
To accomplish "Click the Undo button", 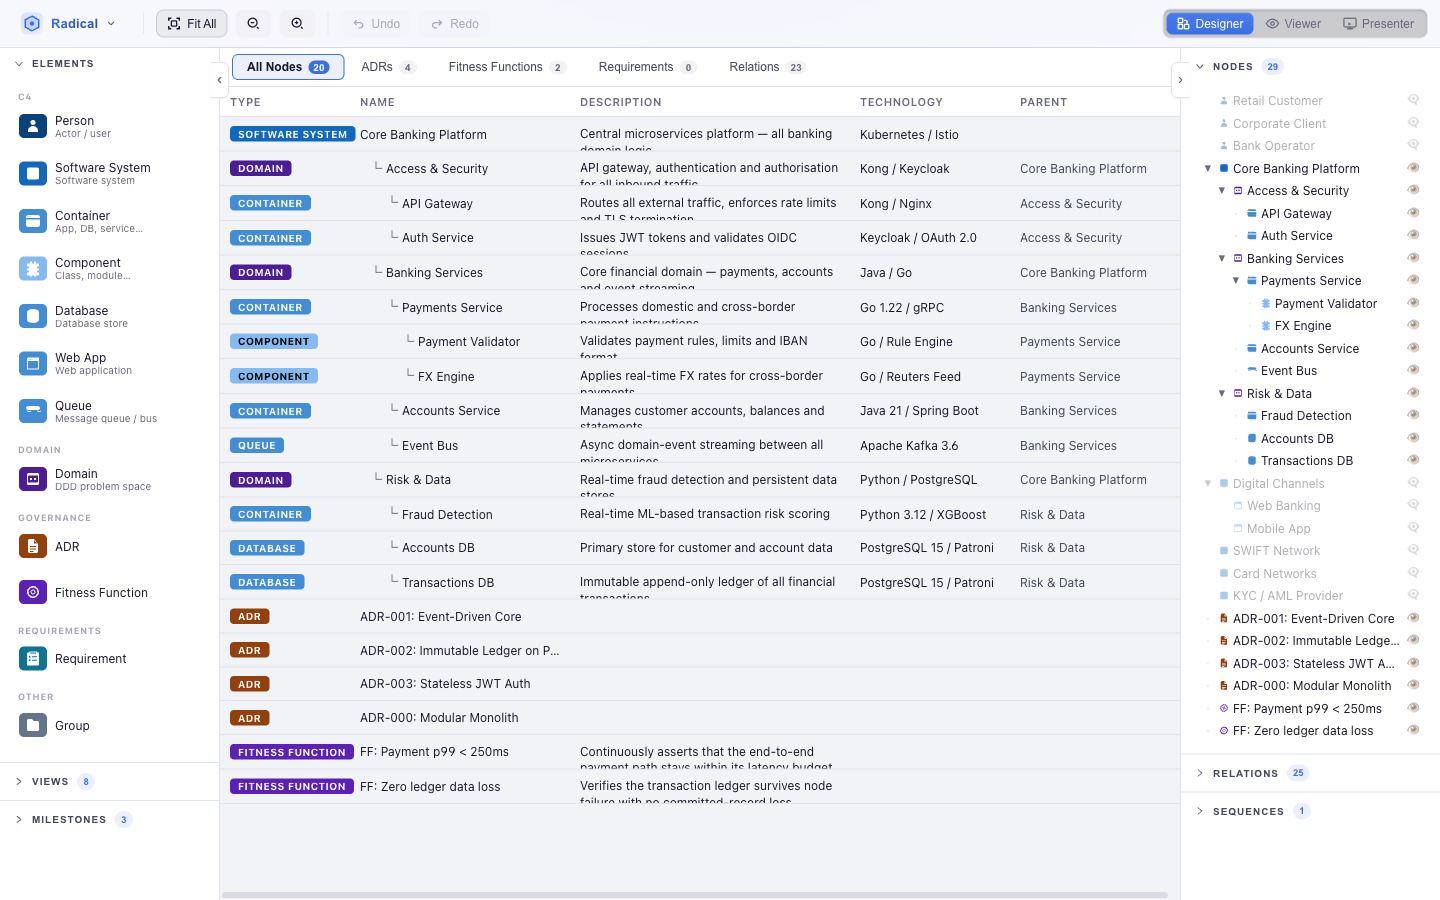I will coord(376,24).
